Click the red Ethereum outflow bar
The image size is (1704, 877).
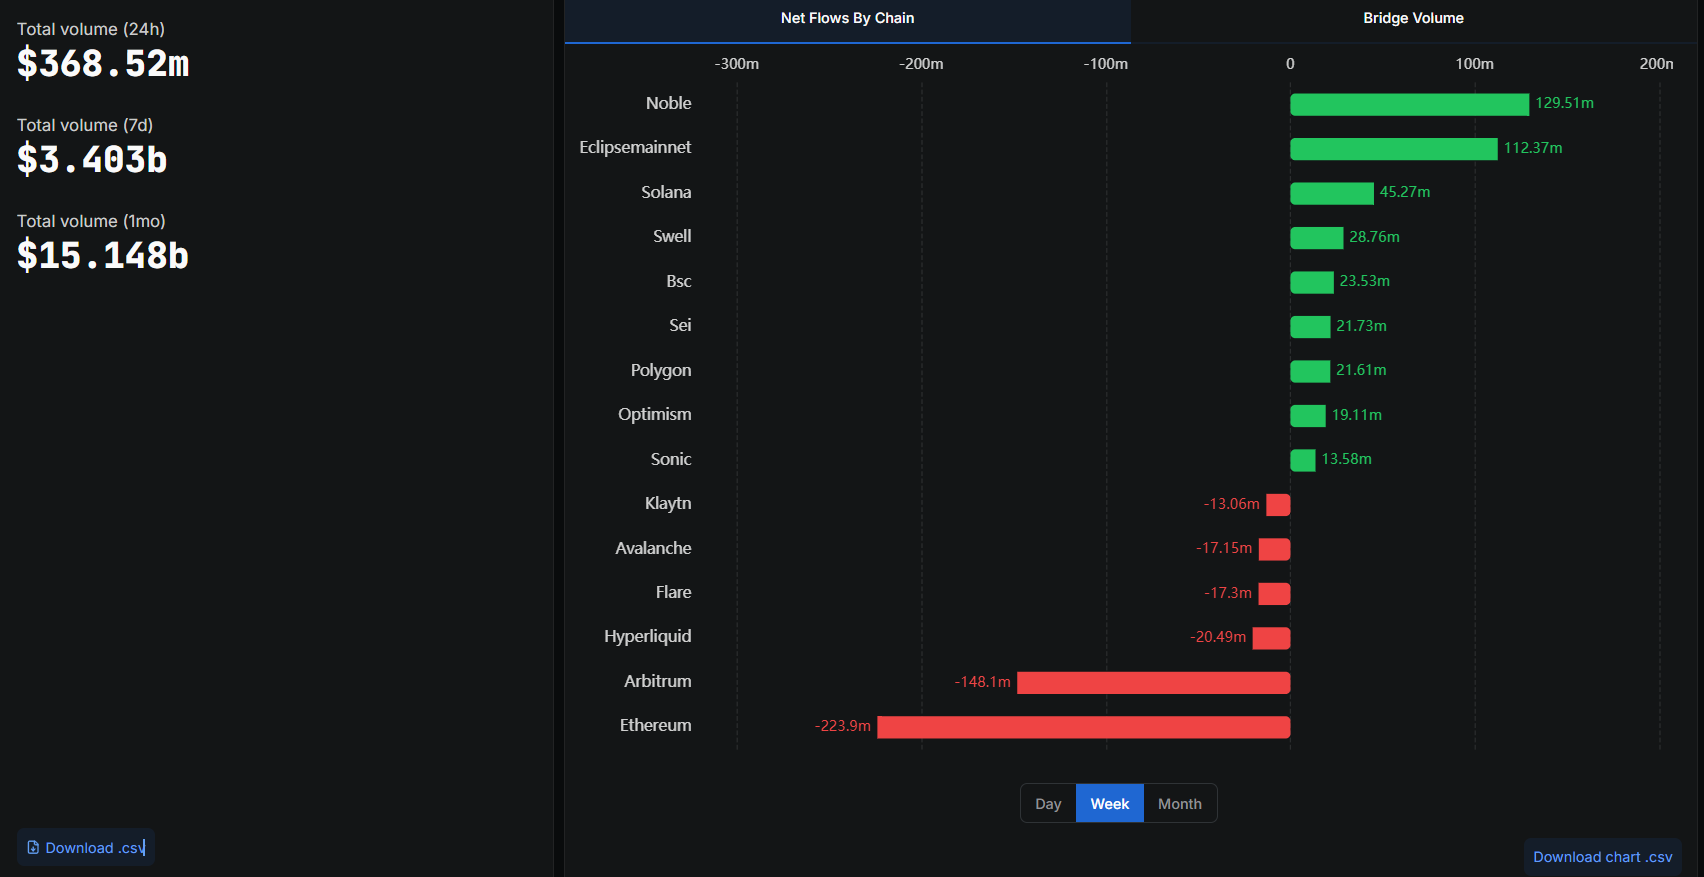click(x=1083, y=727)
